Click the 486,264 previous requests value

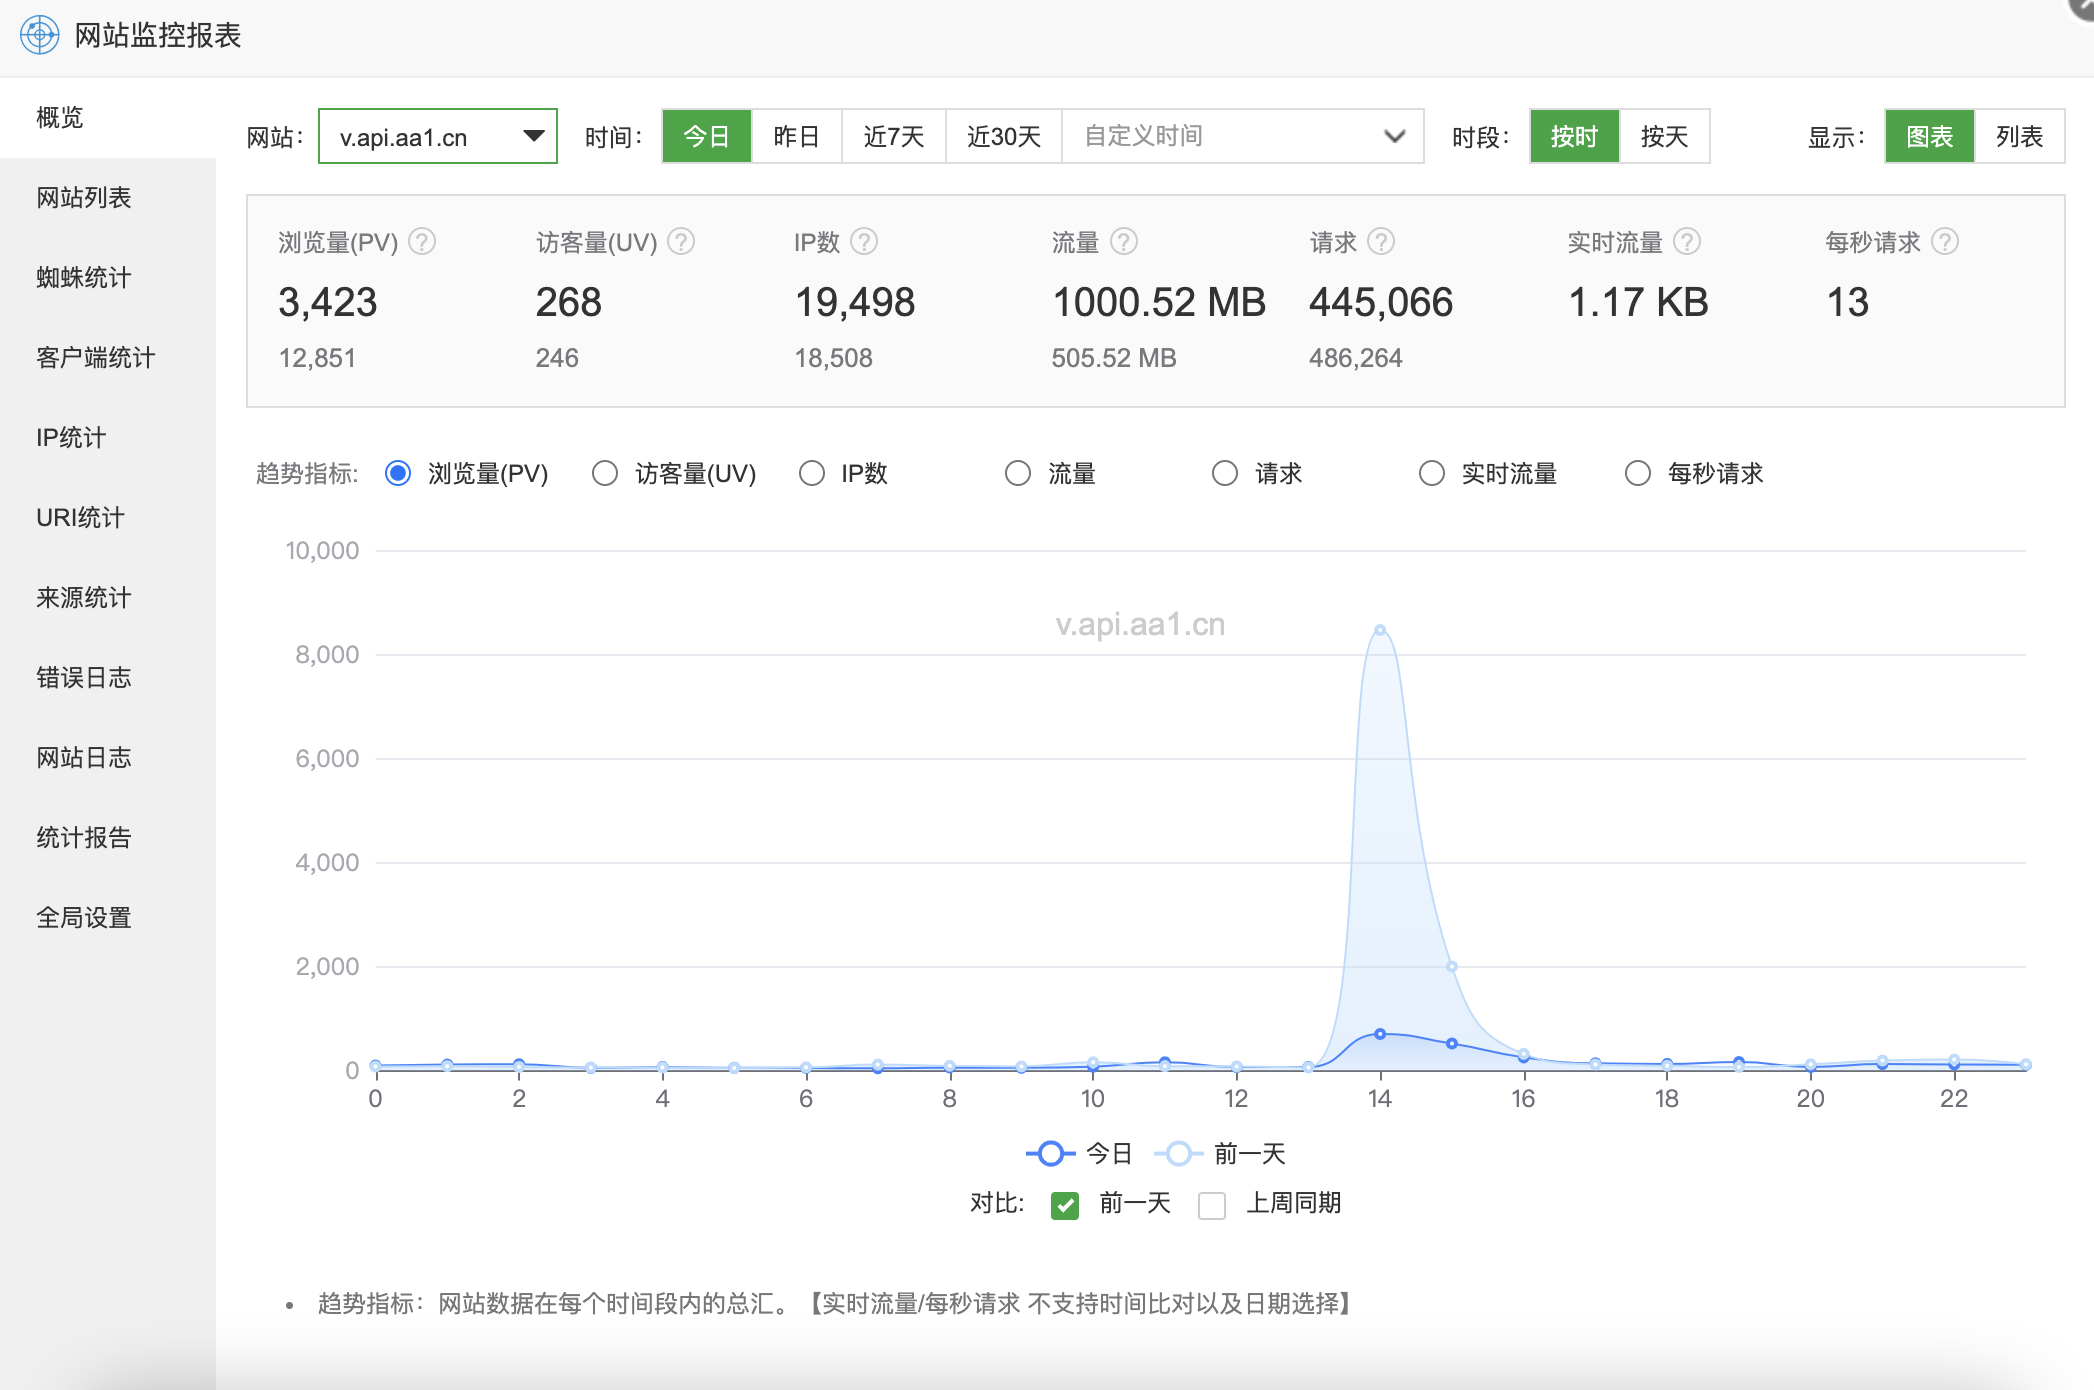point(1356,358)
